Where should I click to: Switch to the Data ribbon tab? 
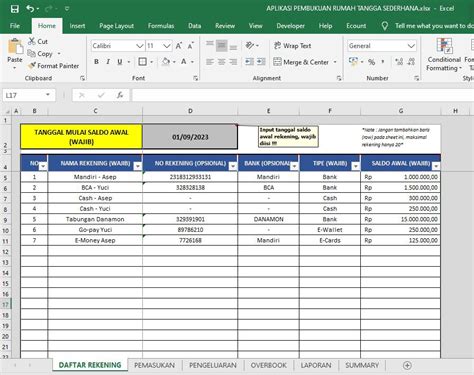click(194, 26)
